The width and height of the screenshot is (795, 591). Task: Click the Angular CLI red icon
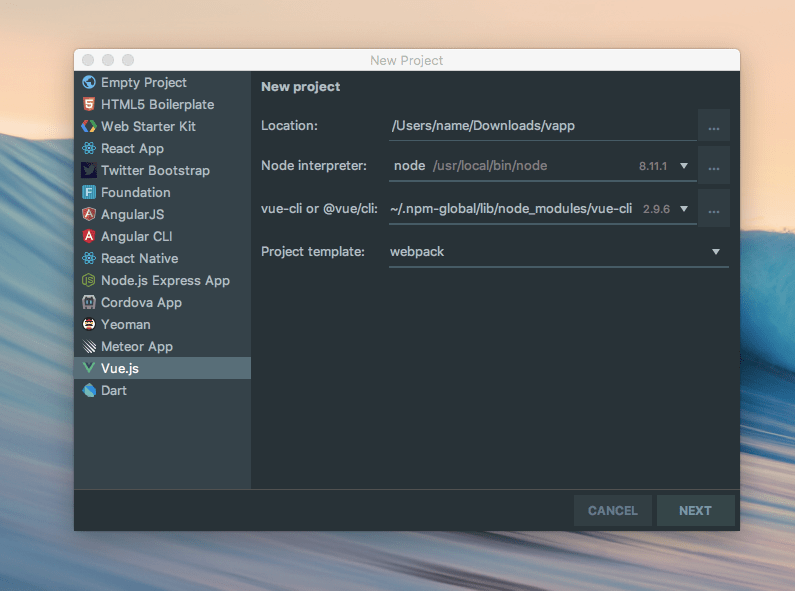coord(89,236)
